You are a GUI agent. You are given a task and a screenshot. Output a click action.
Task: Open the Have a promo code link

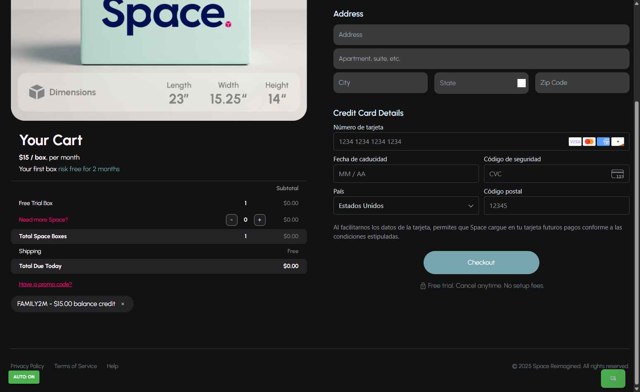[45, 284]
